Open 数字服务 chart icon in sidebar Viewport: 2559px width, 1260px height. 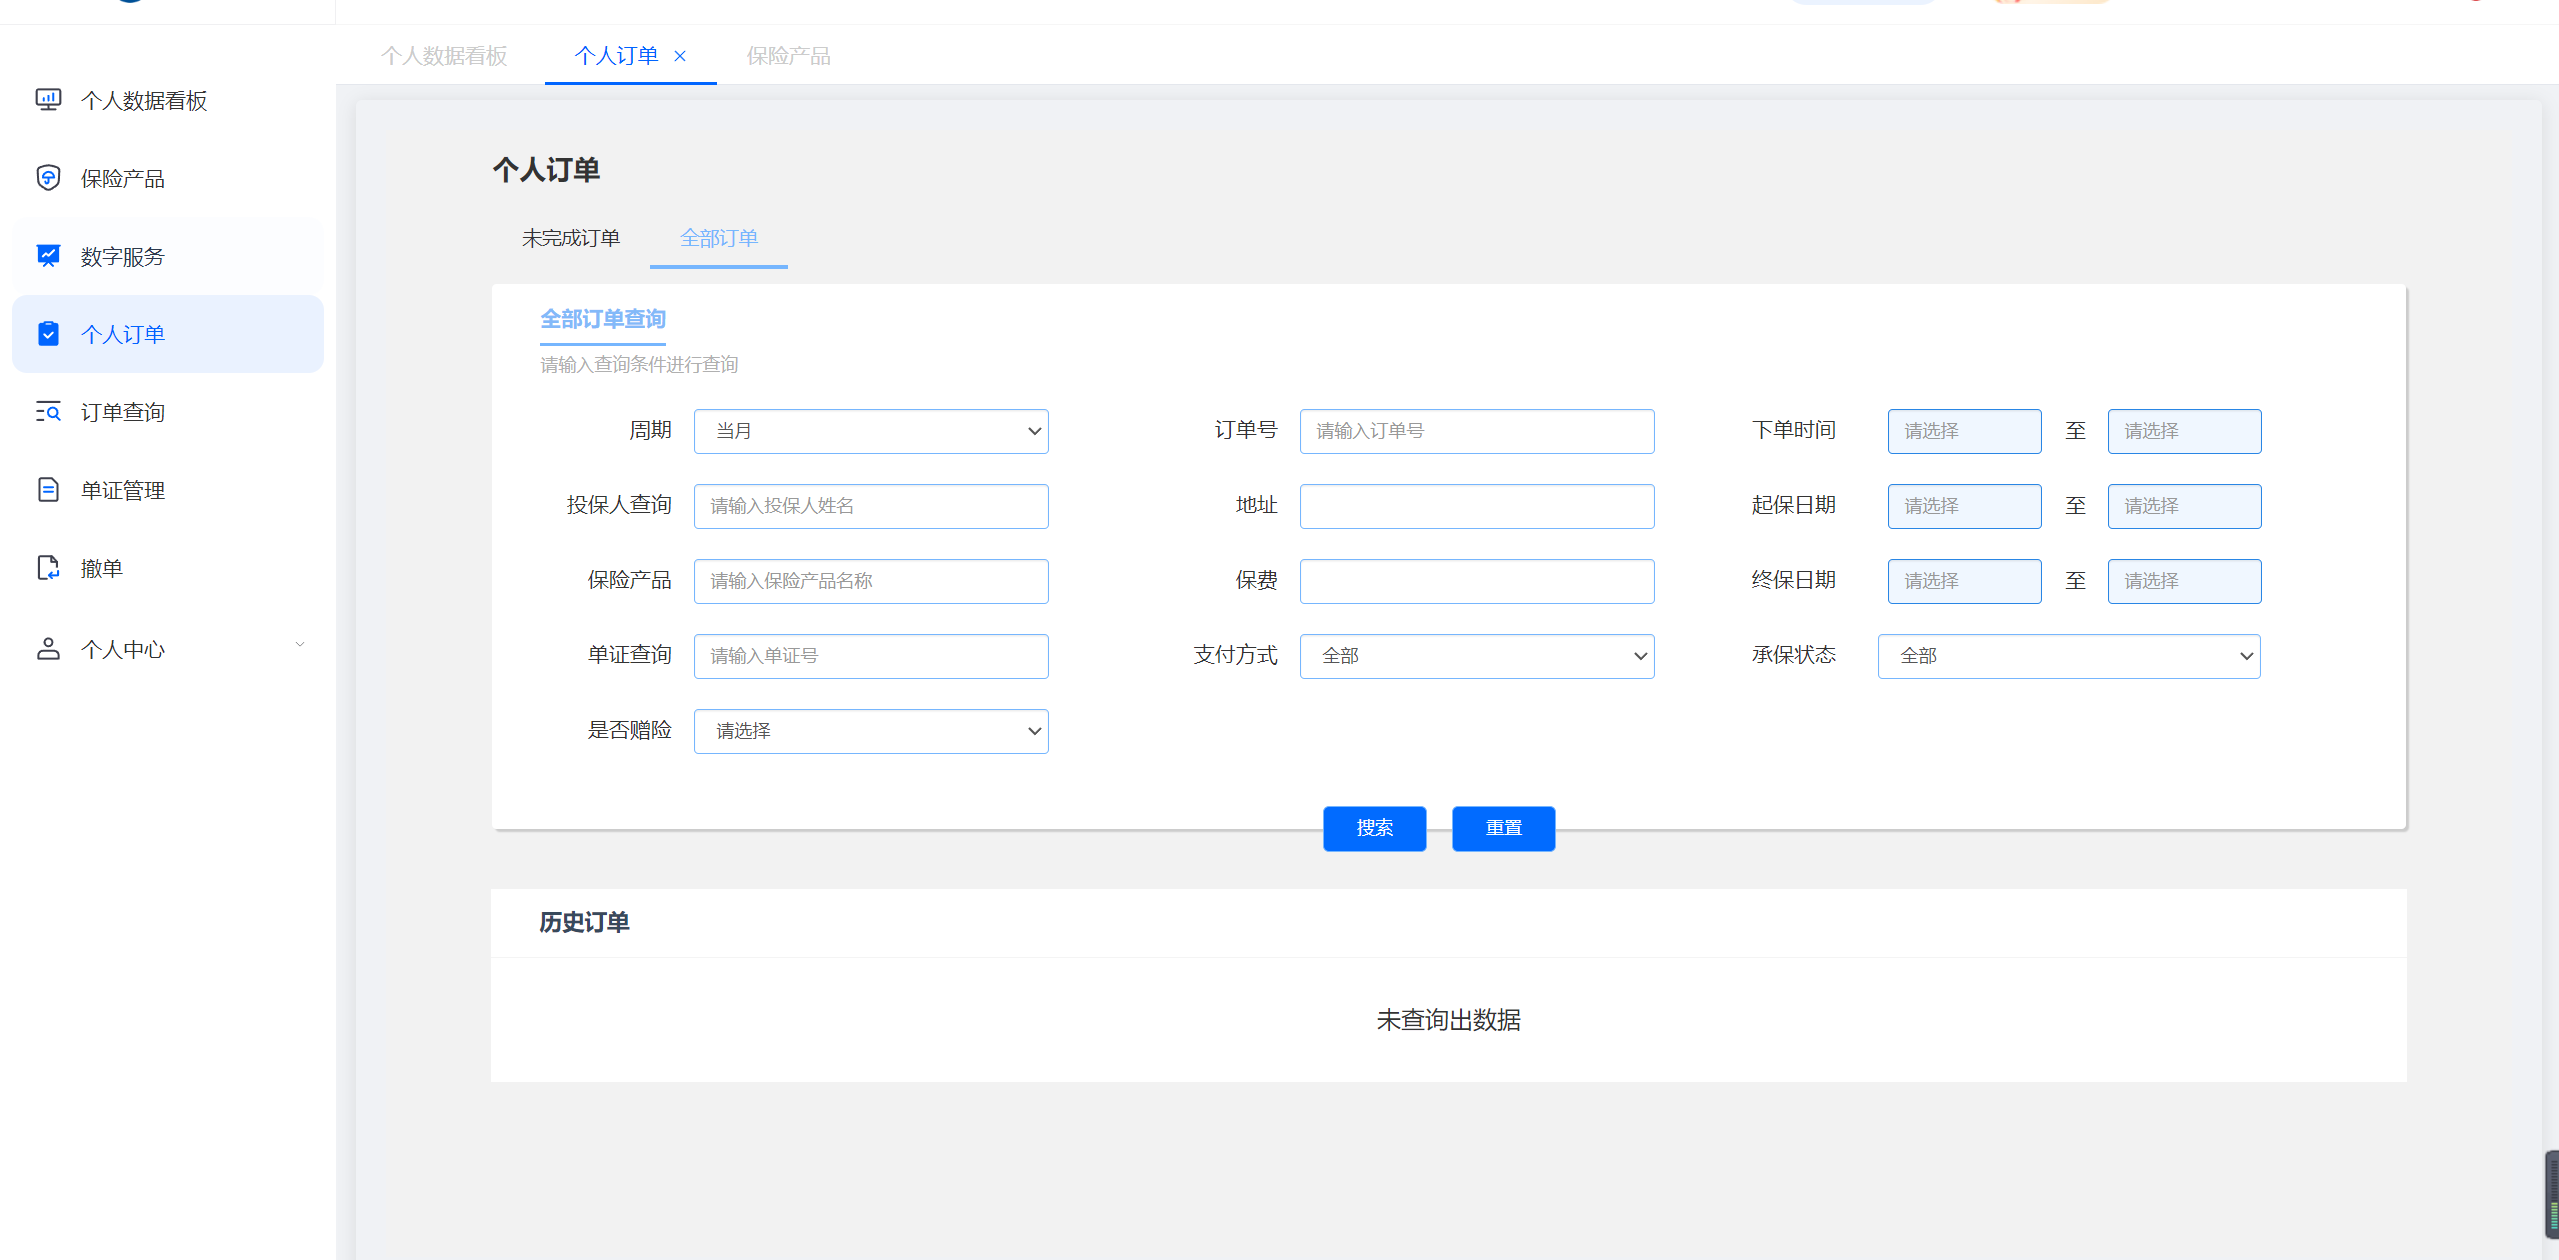click(48, 256)
